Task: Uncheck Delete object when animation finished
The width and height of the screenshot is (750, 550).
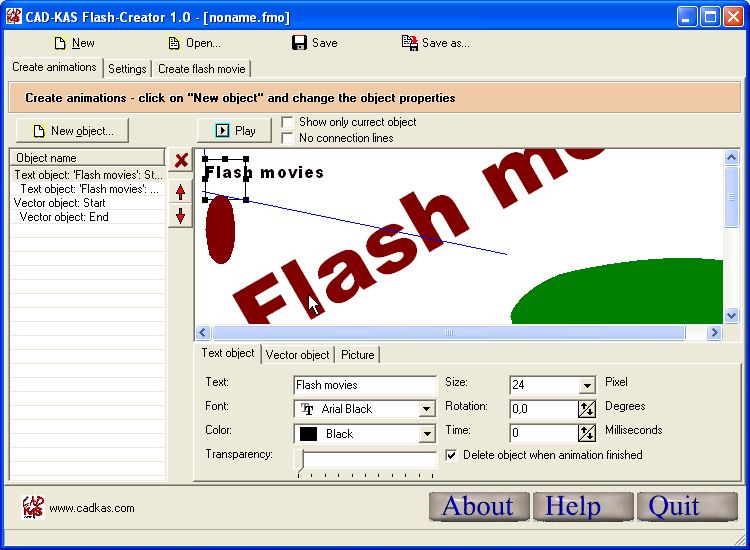Action: (451, 455)
